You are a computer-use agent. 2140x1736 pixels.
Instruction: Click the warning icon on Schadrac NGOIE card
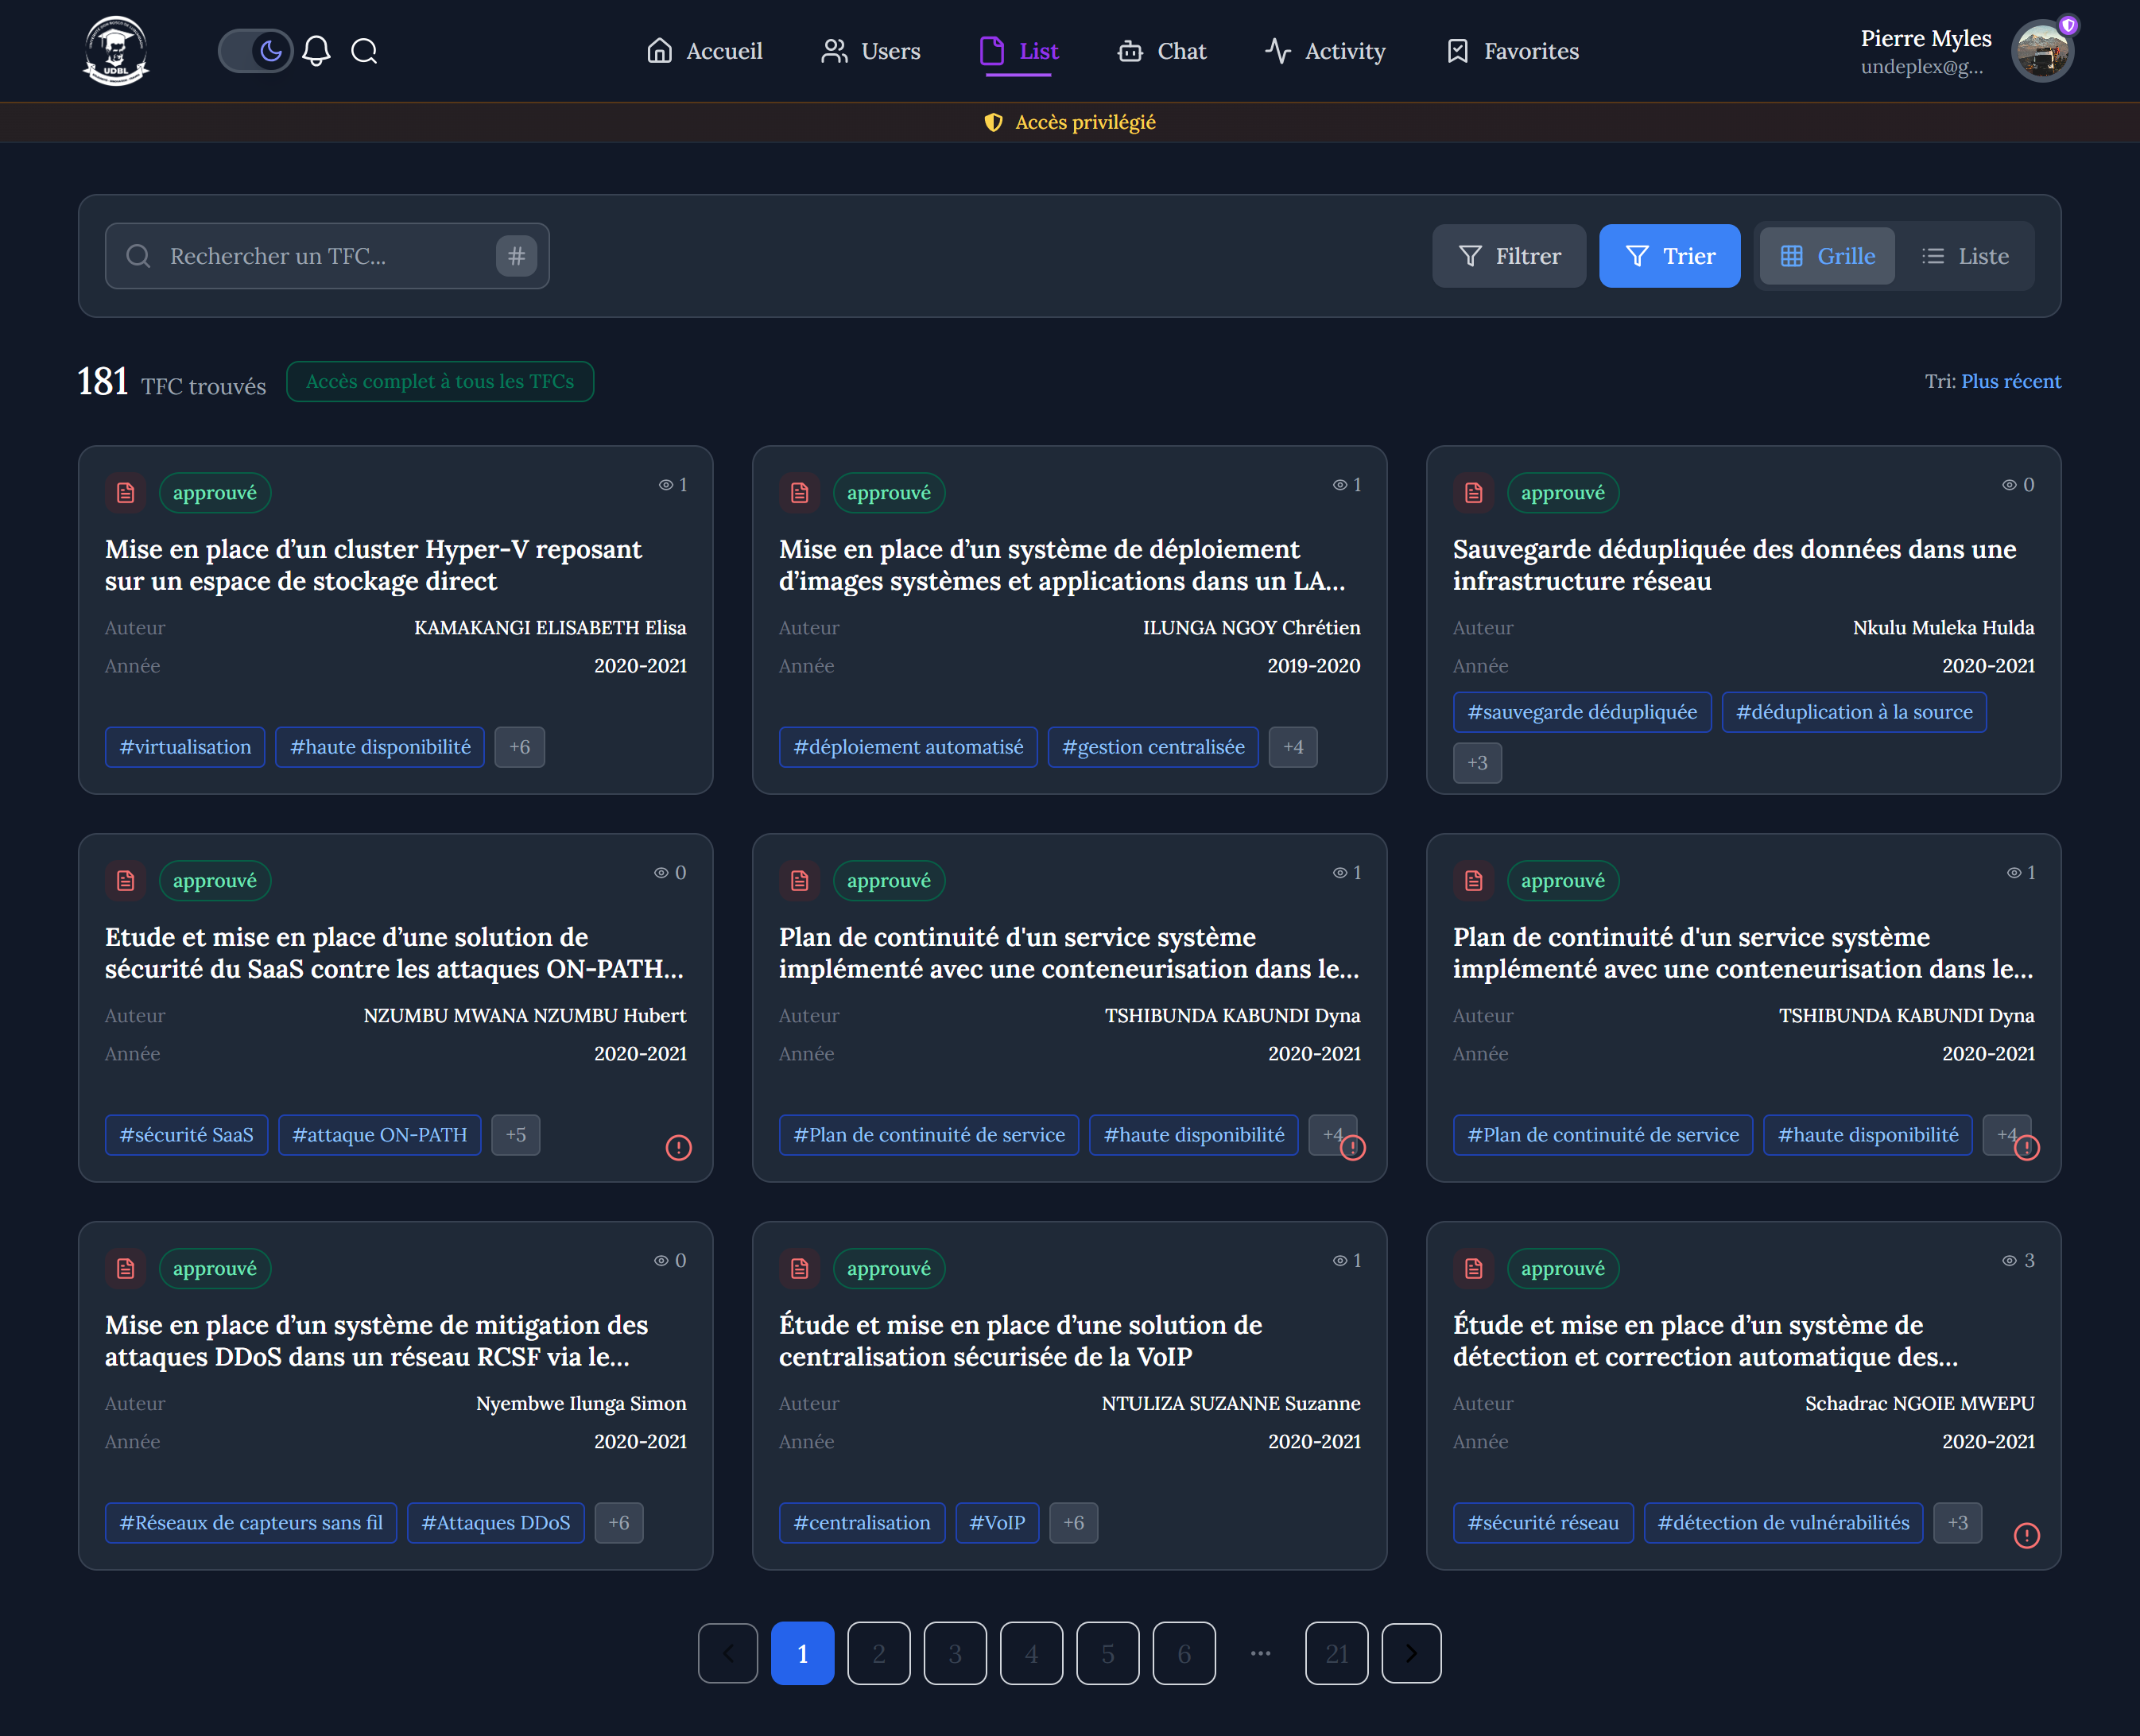pyautogui.click(x=2026, y=1535)
